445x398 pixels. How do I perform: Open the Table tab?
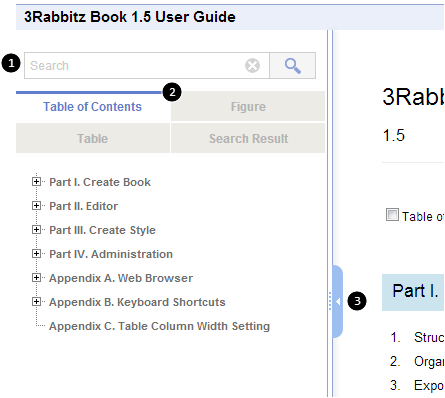pyautogui.click(x=93, y=138)
